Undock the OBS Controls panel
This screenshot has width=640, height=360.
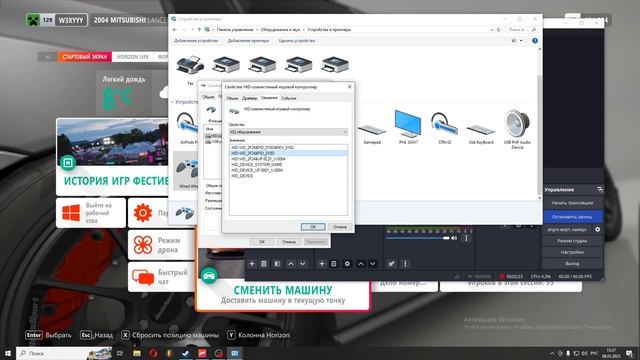pyautogui.click(x=600, y=189)
